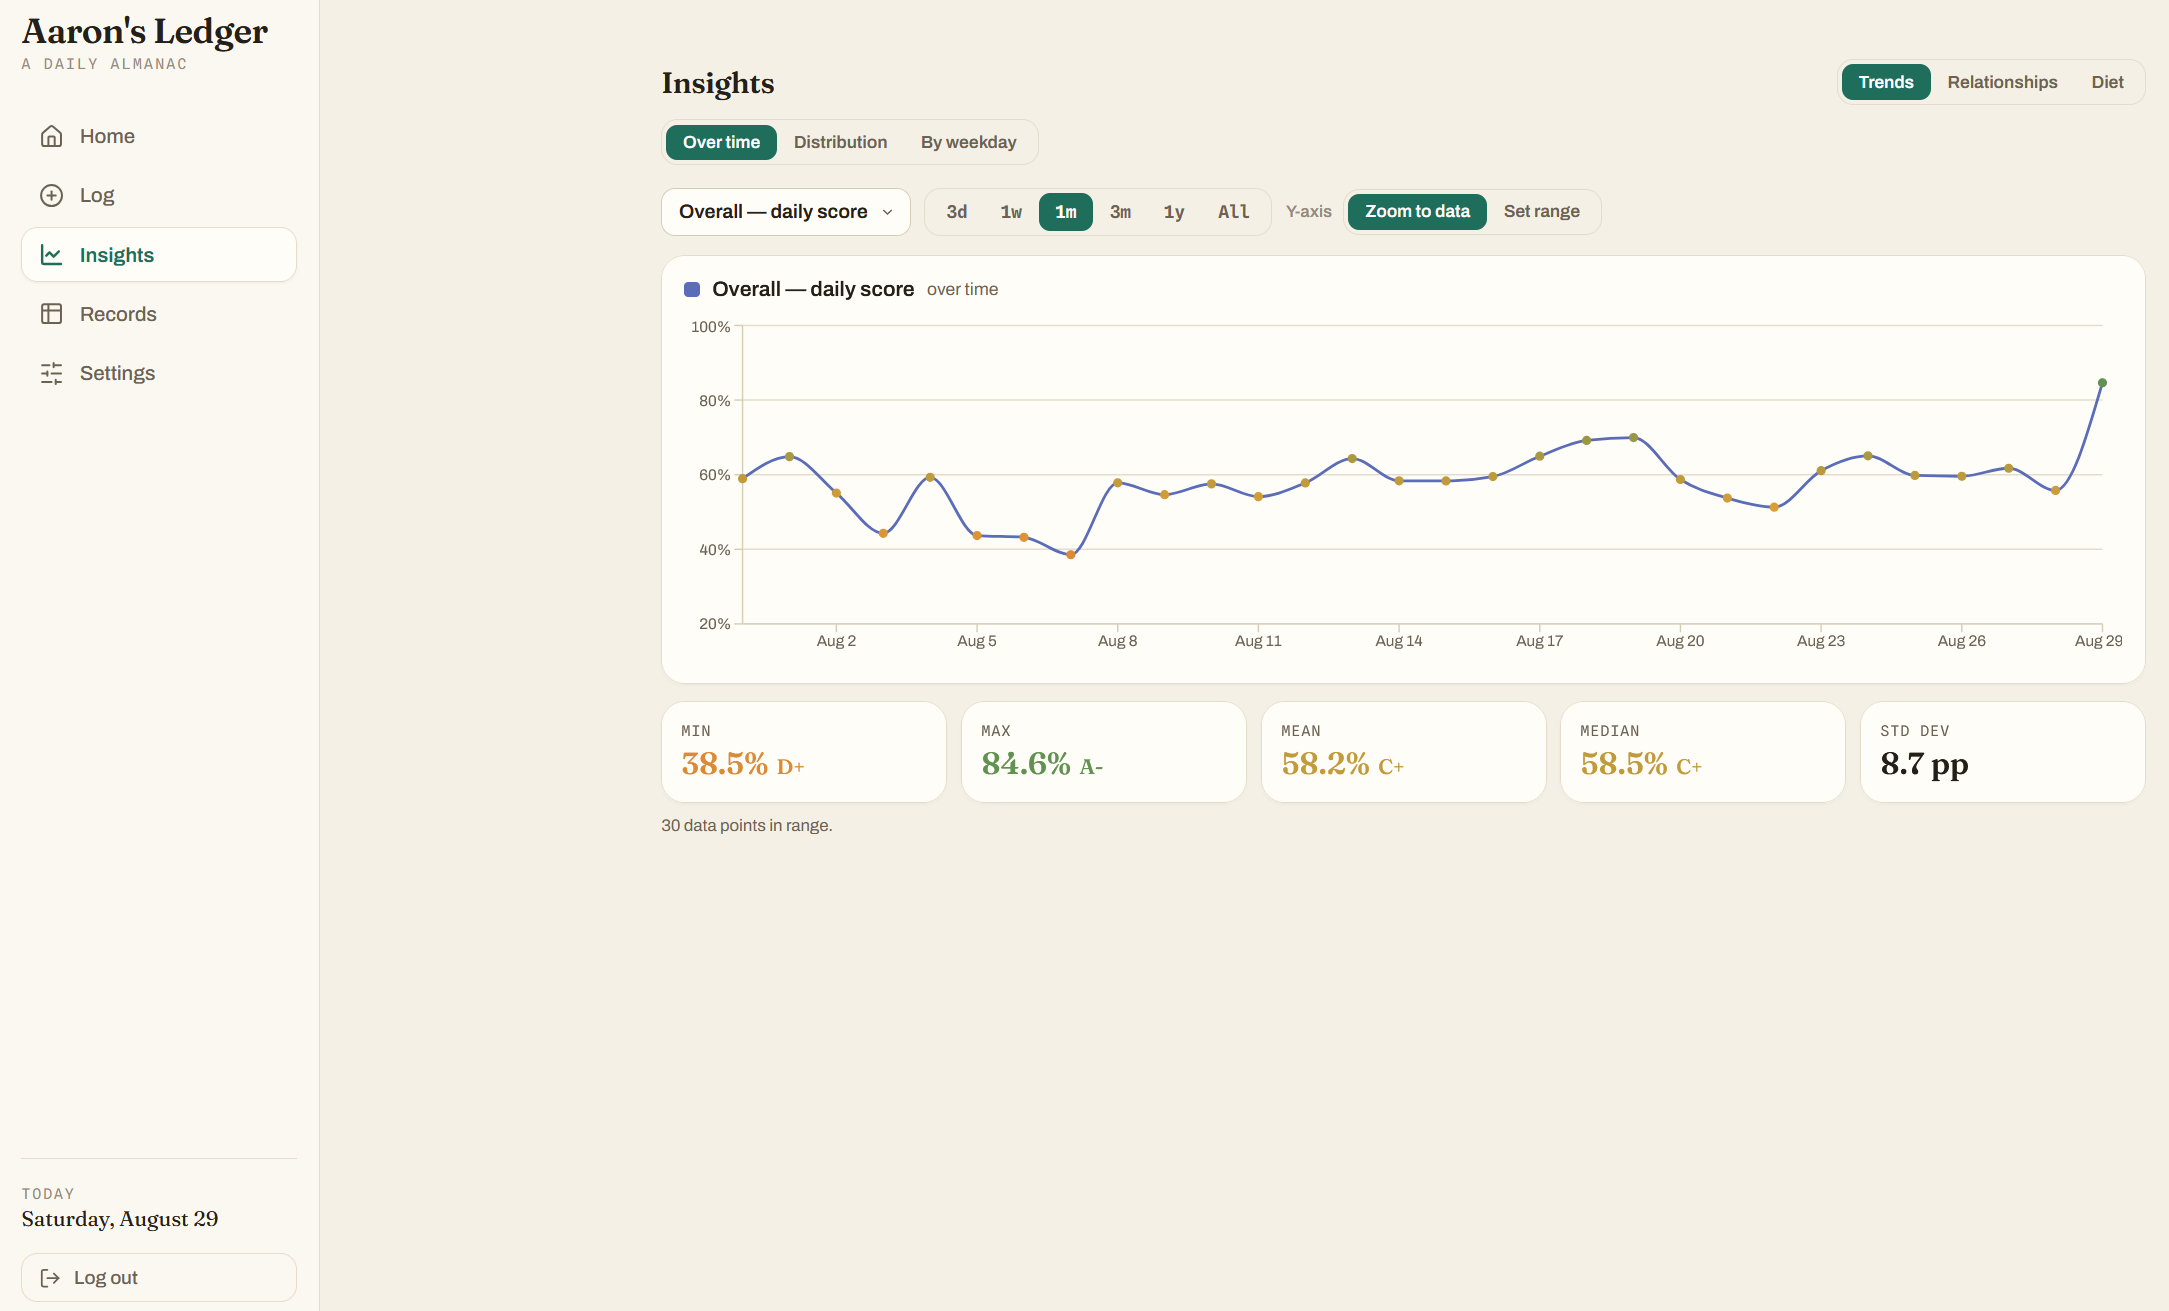Set time range to 3m
Screen dimensions: 2169x1311
tap(1120, 212)
